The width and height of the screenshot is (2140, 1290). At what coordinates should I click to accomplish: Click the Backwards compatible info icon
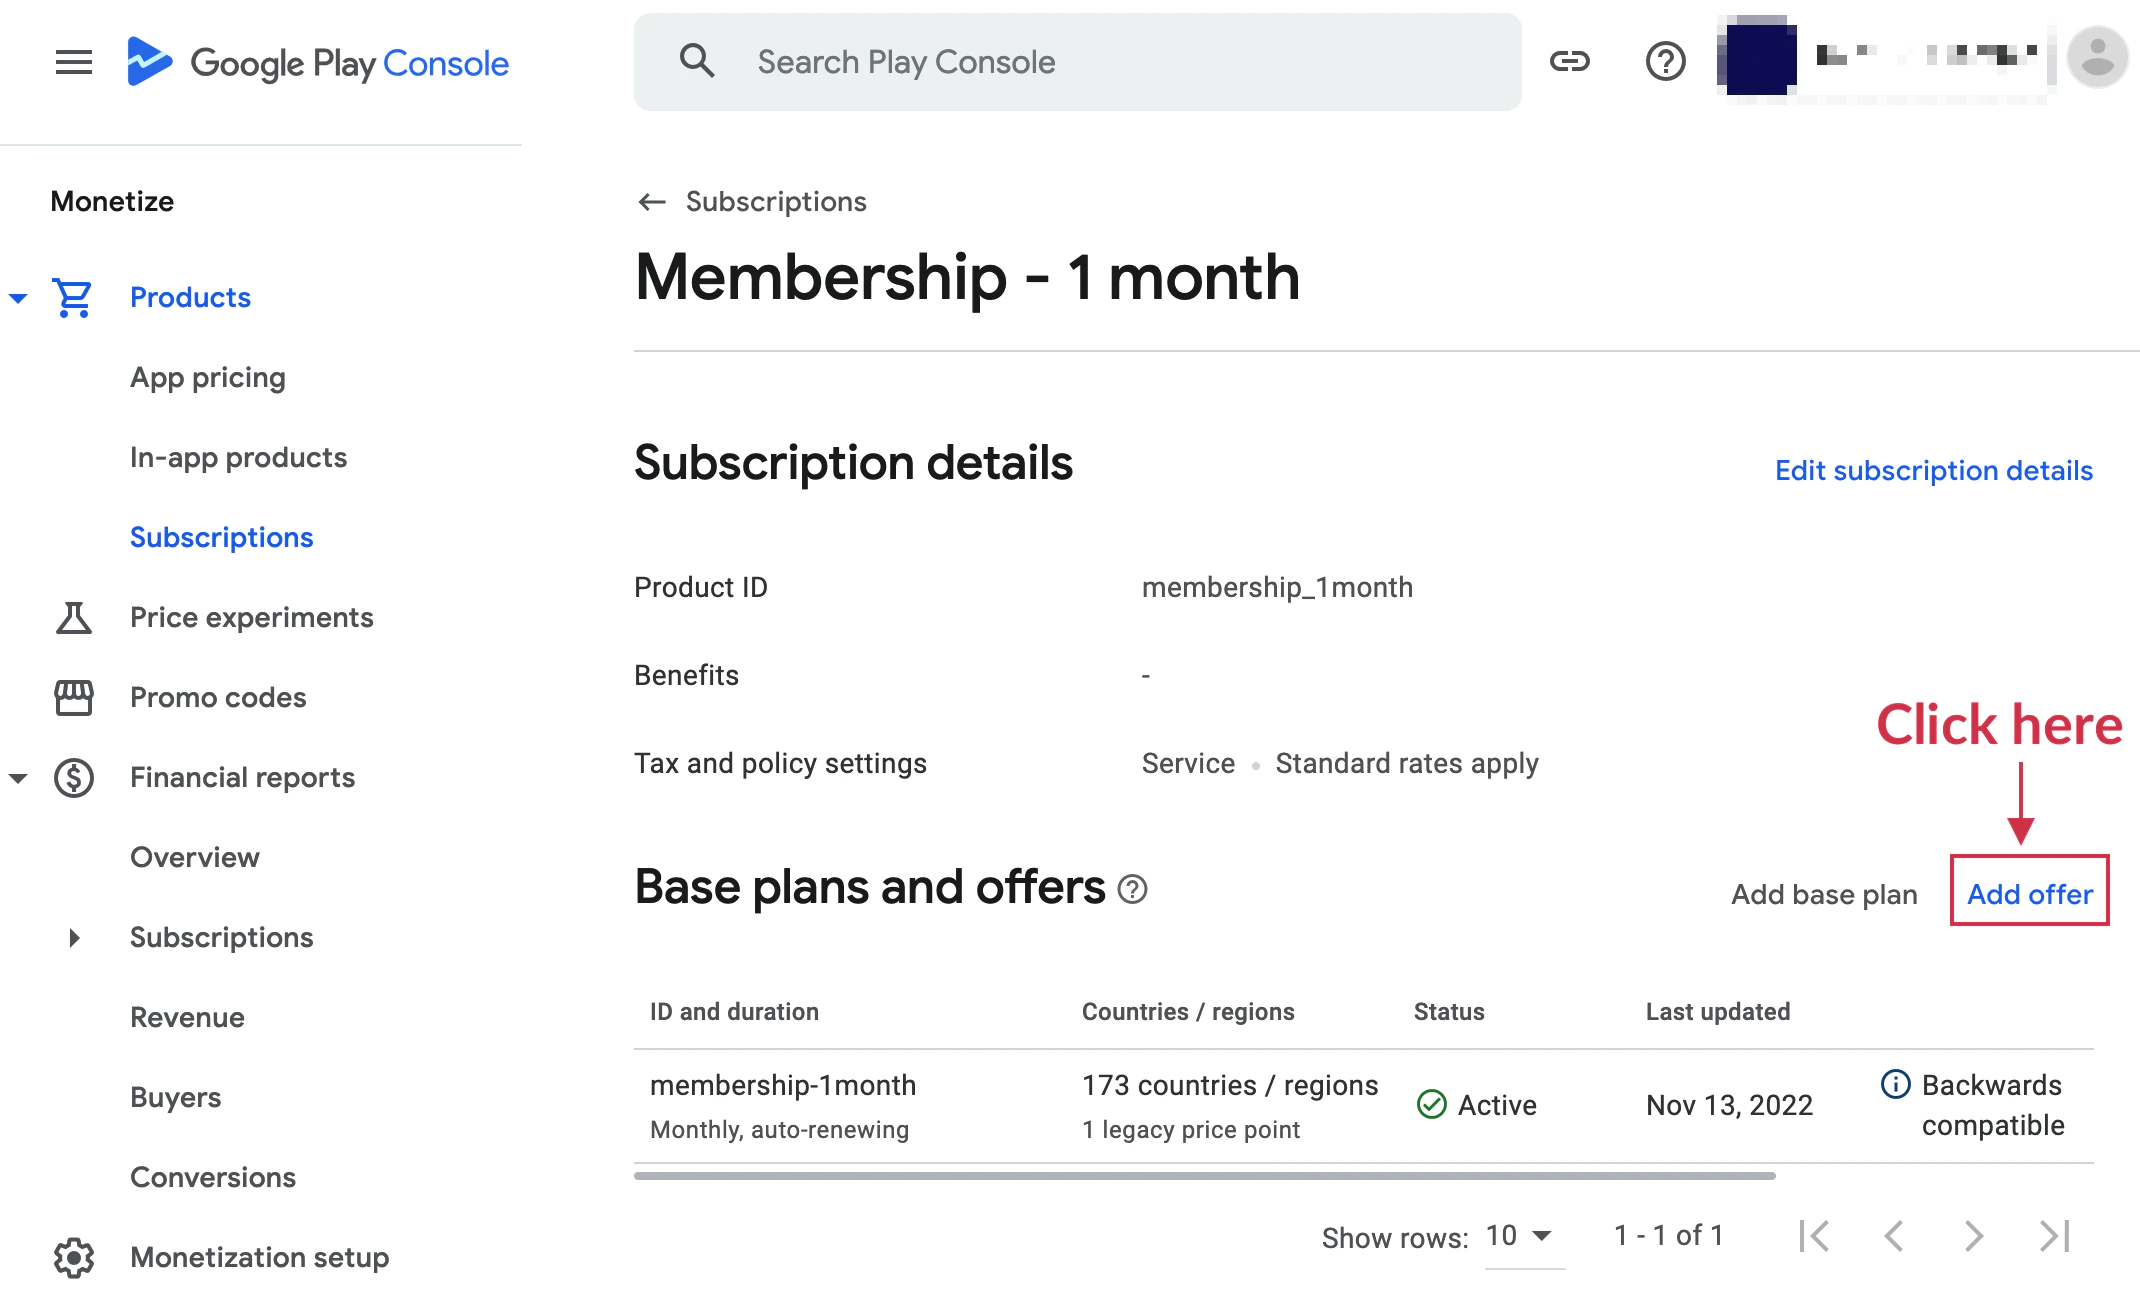[x=1895, y=1084]
